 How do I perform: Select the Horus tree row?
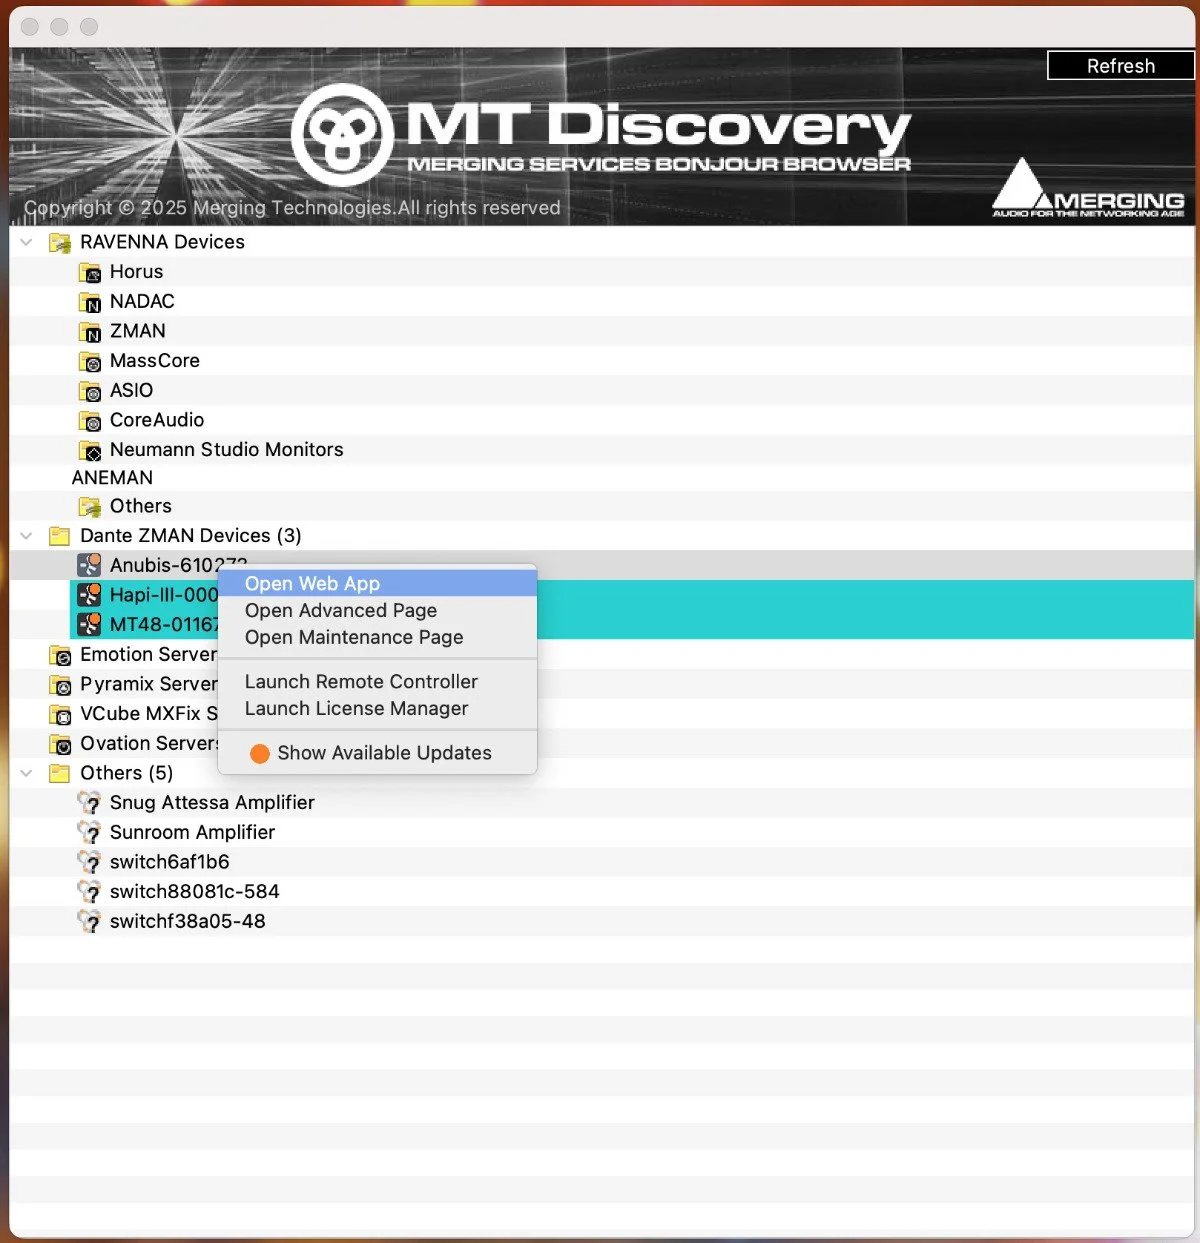click(x=602, y=272)
